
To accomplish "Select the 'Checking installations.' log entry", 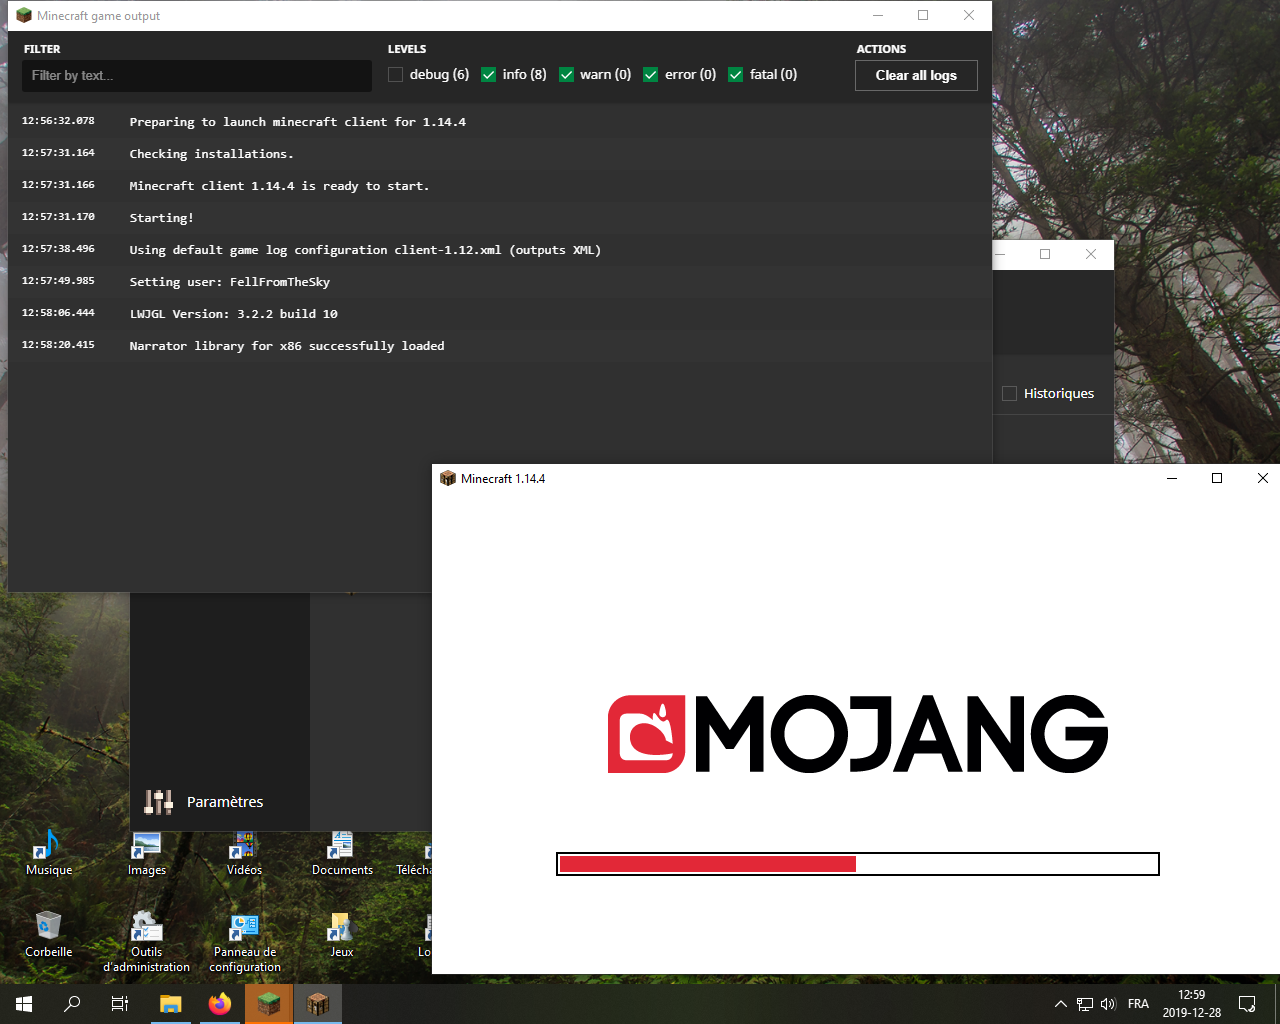I will click(x=500, y=154).
